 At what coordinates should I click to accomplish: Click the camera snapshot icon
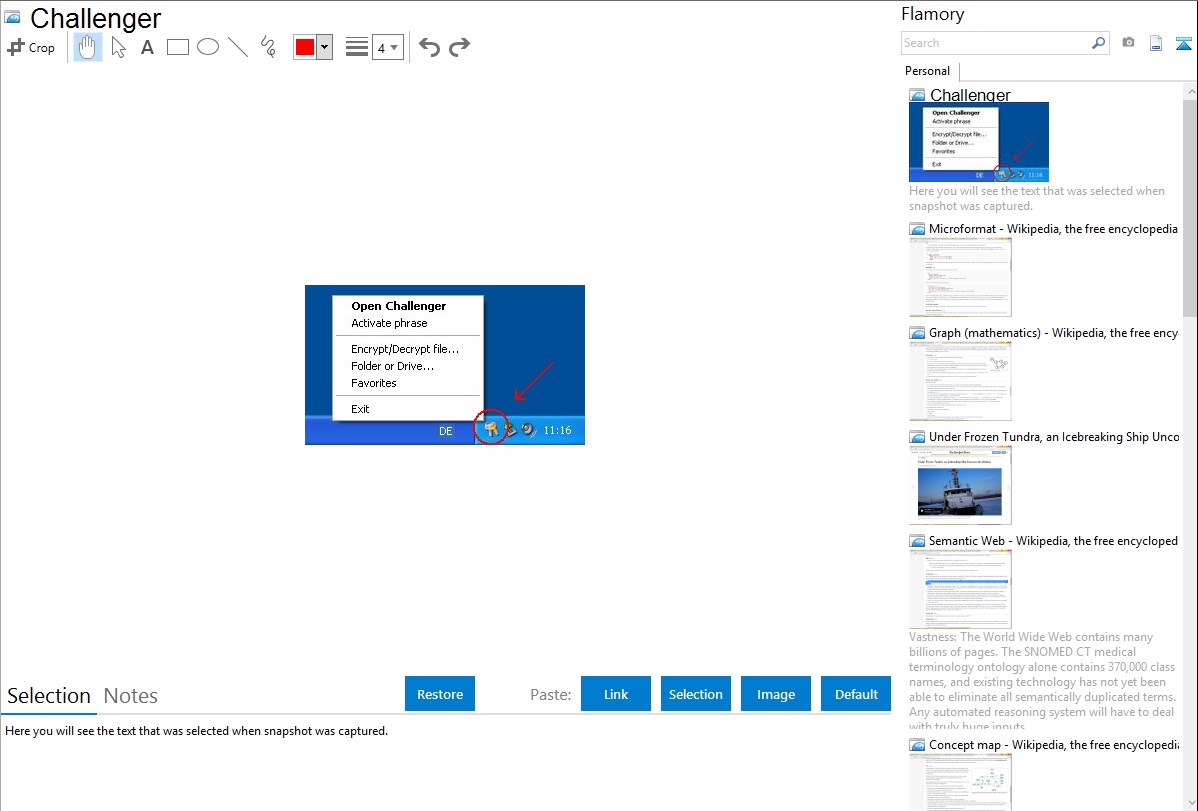[1128, 43]
